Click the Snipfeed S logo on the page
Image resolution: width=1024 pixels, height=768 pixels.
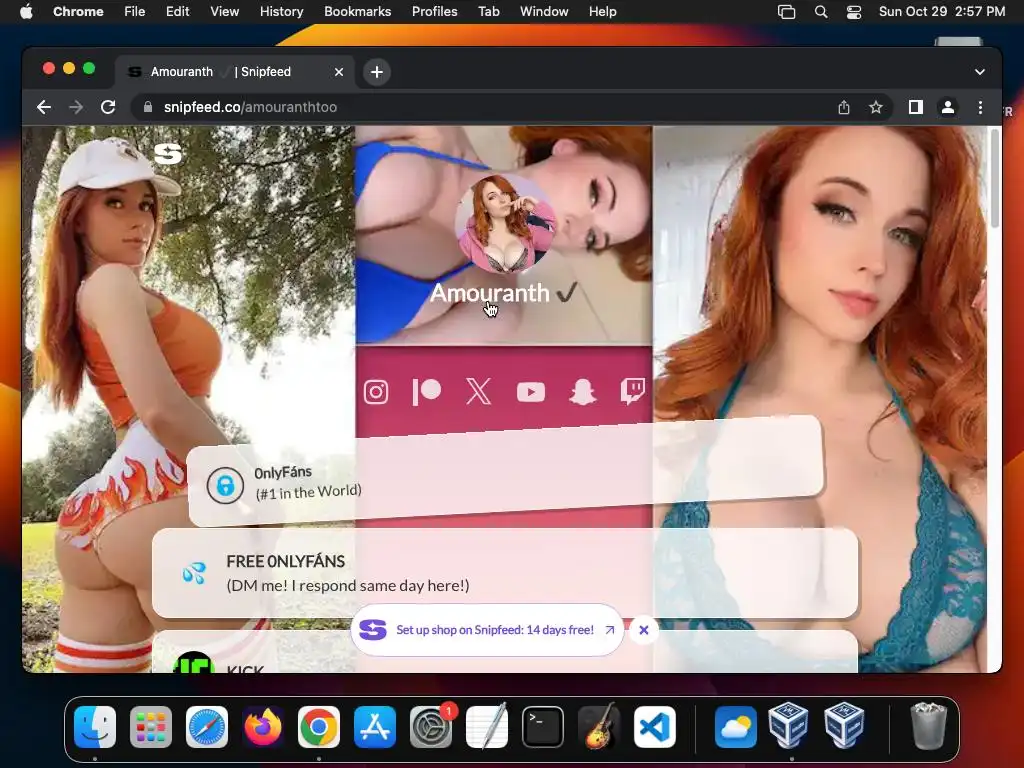168,153
